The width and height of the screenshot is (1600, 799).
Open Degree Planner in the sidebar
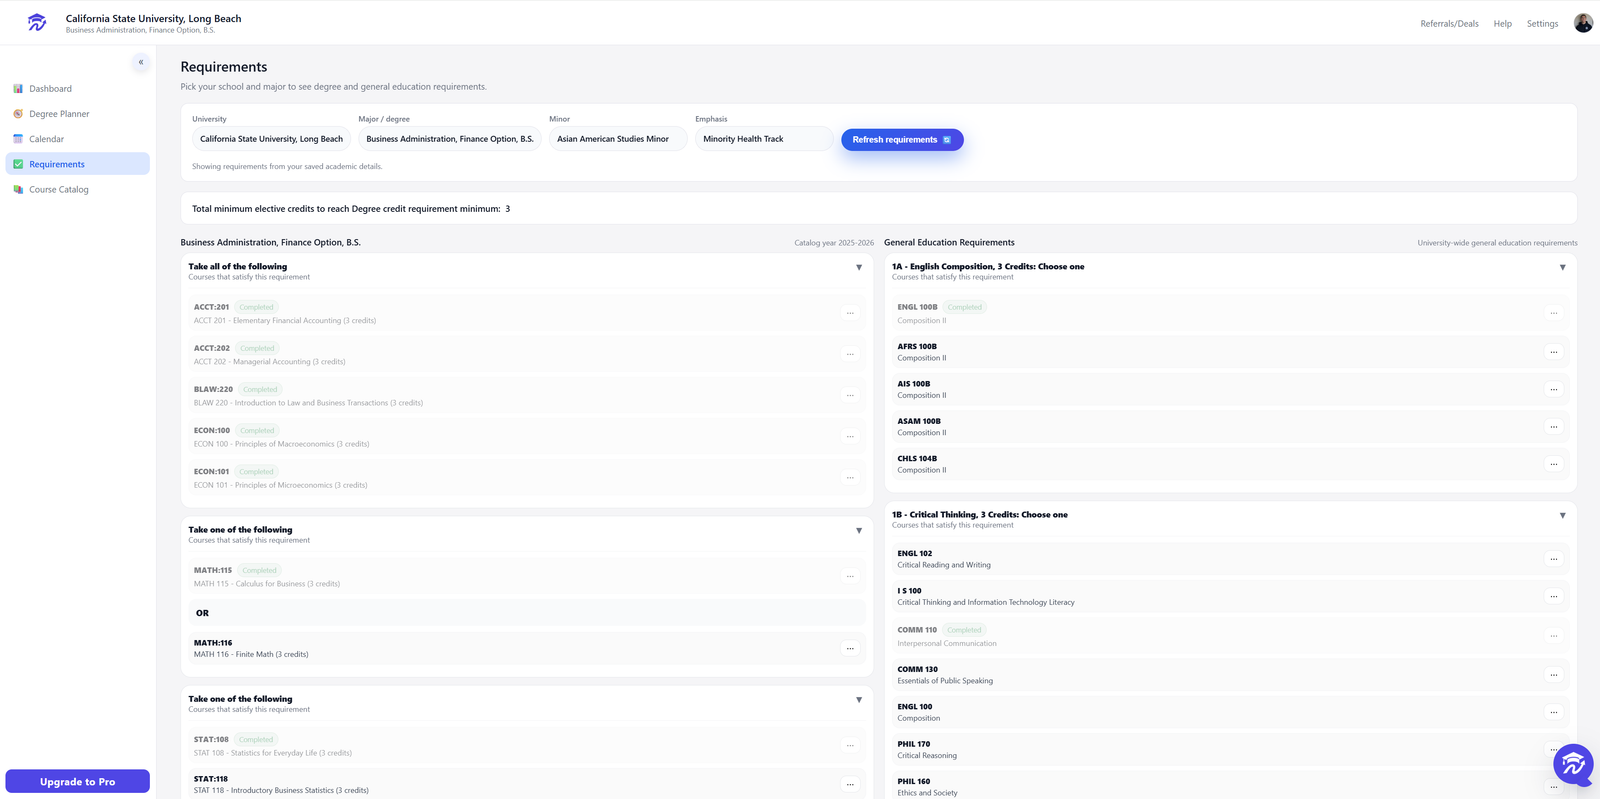[x=78, y=114]
